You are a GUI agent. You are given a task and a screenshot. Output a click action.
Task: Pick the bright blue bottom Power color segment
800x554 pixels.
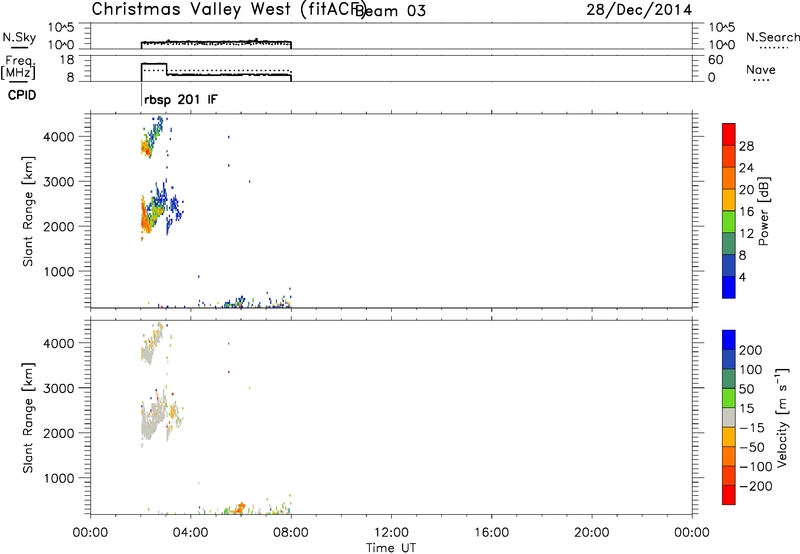pyautogui.click(x=729, y=287)
